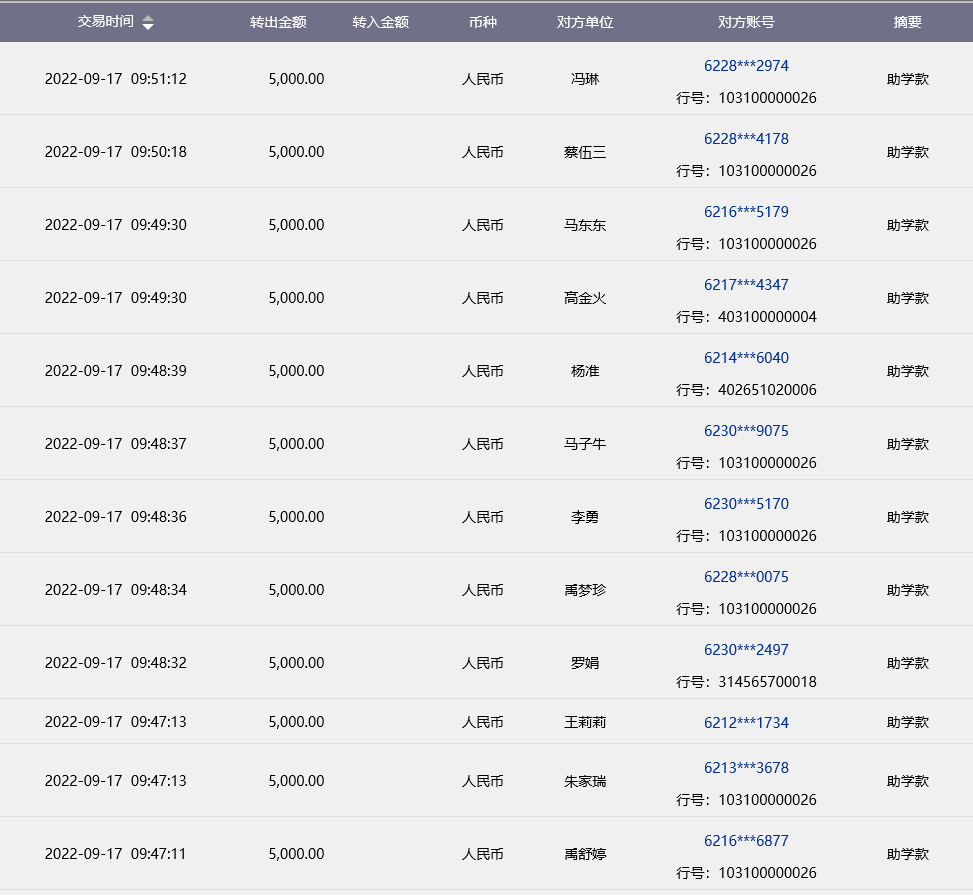Click the 摘要 column header
Image resolution: width=973 pixels, height=895 pixels.
tap(907, 22)
